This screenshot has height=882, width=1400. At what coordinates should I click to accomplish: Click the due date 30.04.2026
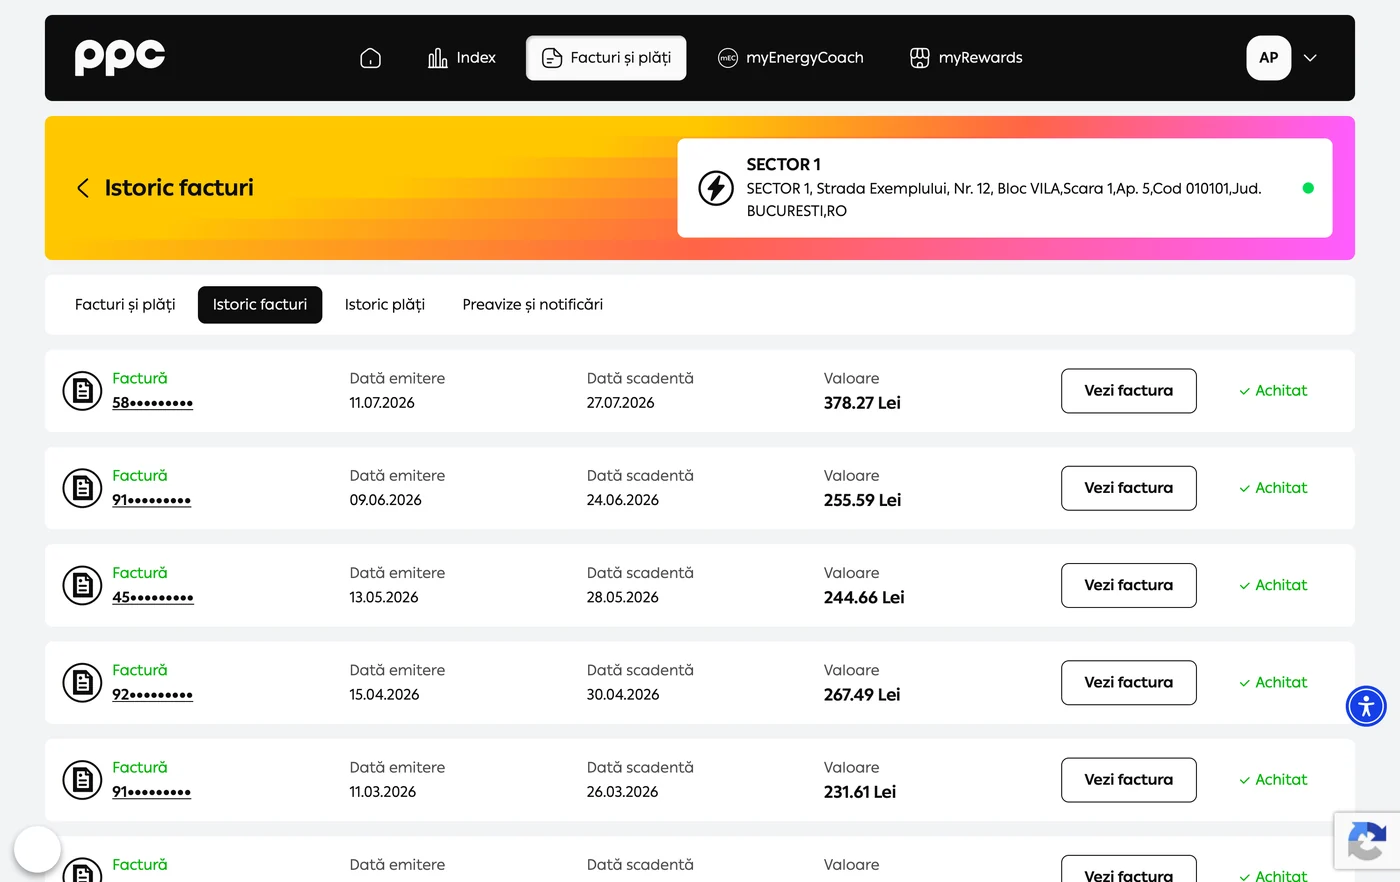pos(623,694)
